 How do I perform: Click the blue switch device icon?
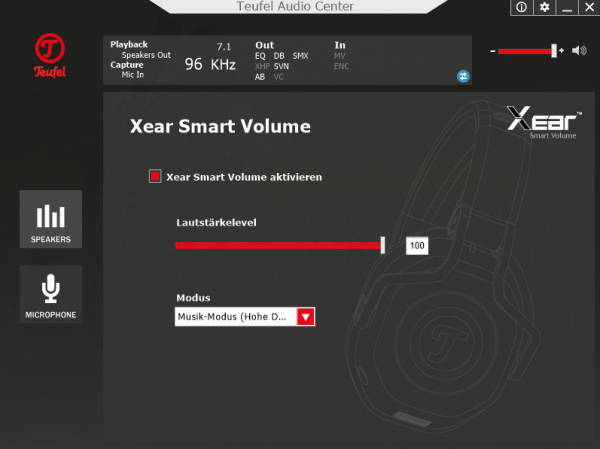point(463,77)
